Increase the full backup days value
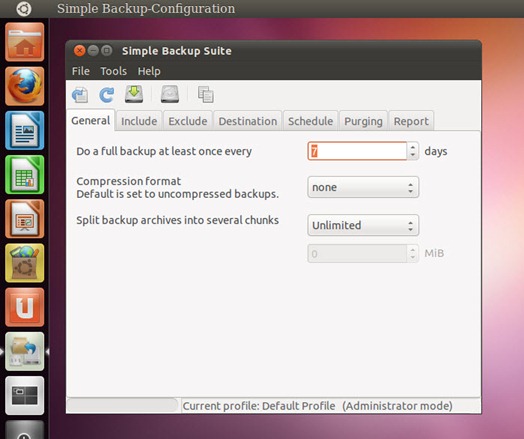 pos(413,147)
